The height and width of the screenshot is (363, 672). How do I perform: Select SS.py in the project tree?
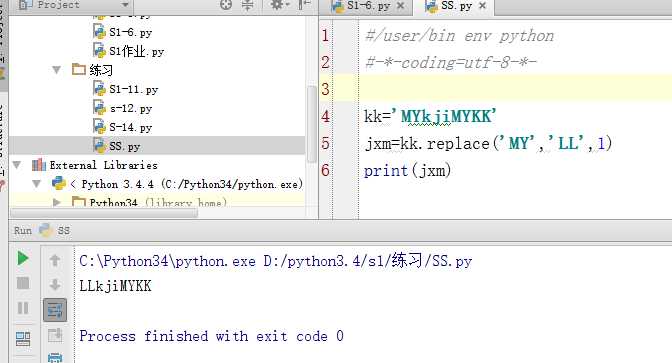[x=117, y=146]
